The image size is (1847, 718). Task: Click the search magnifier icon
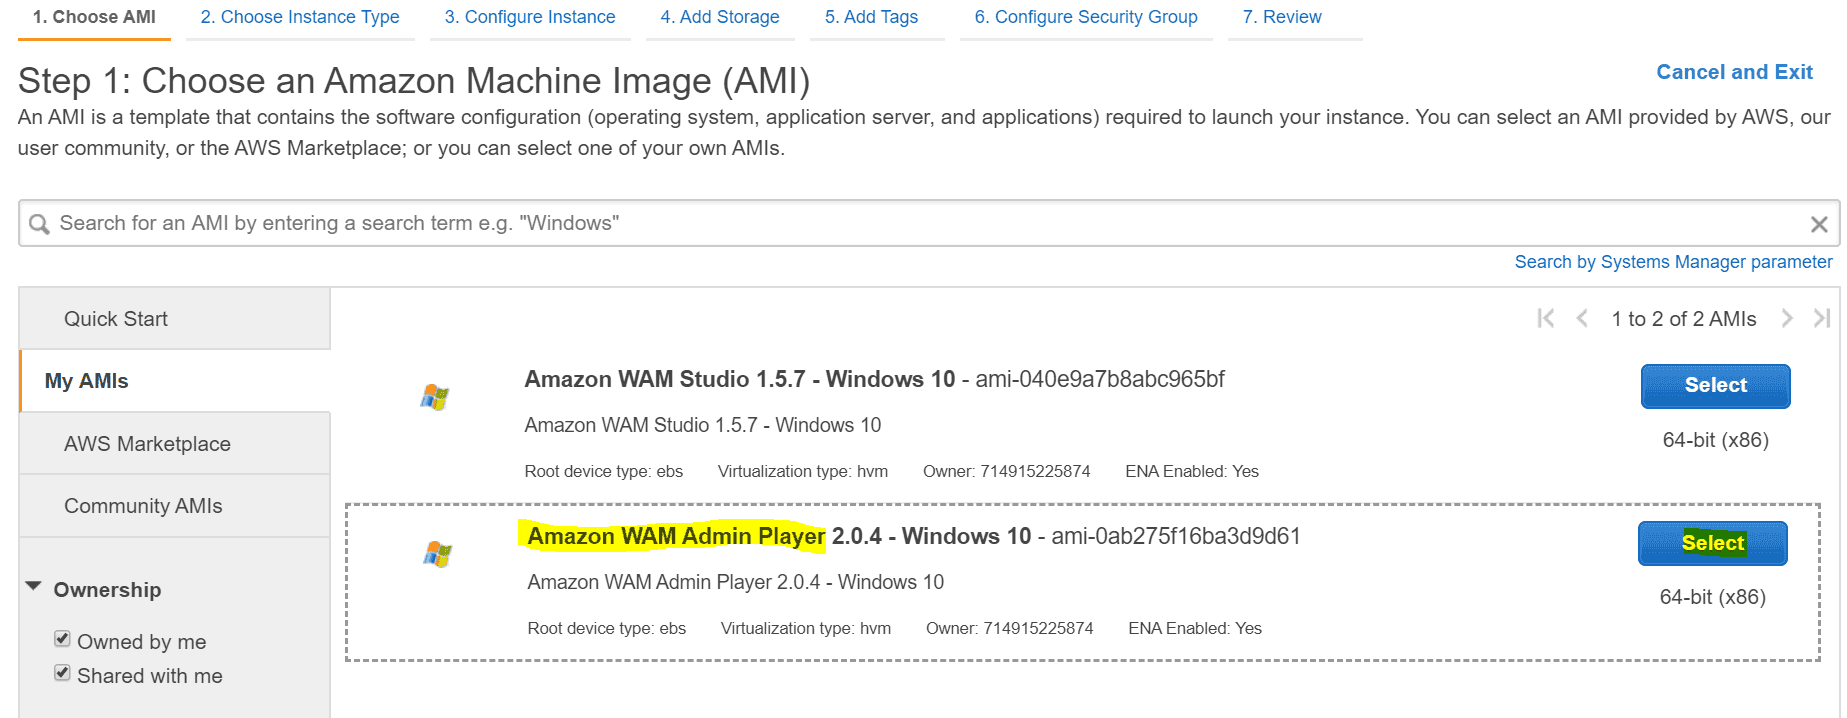[39, 224]
